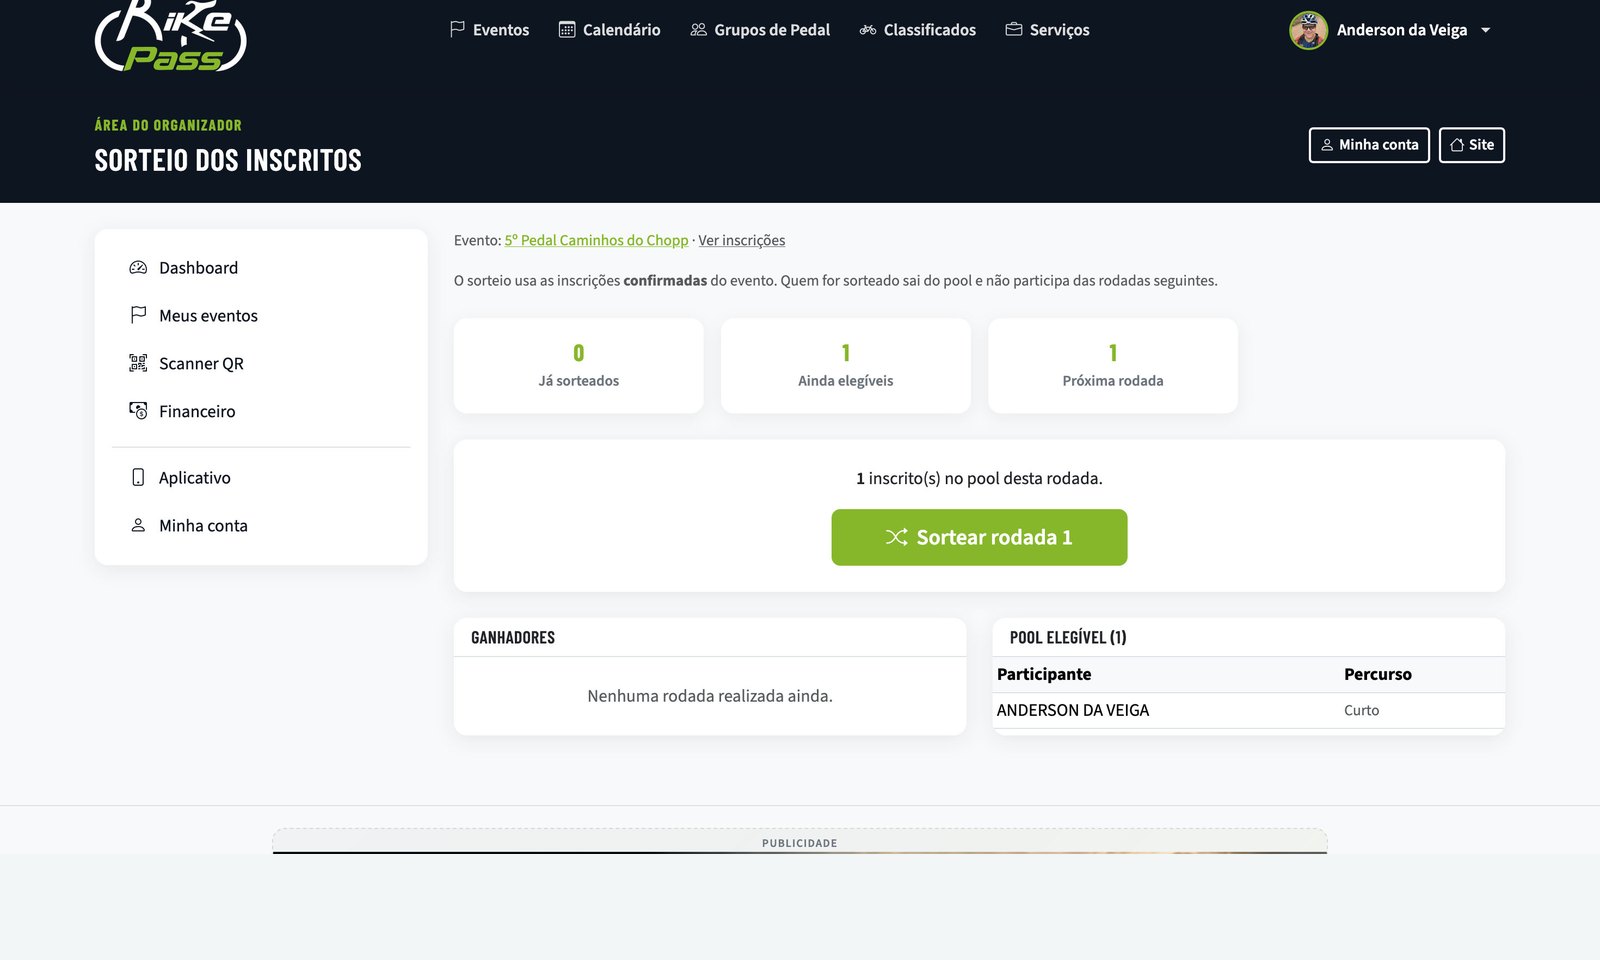Click the Participante column header
Screen dimensions: 1600x960
(x=1044, y=674)
